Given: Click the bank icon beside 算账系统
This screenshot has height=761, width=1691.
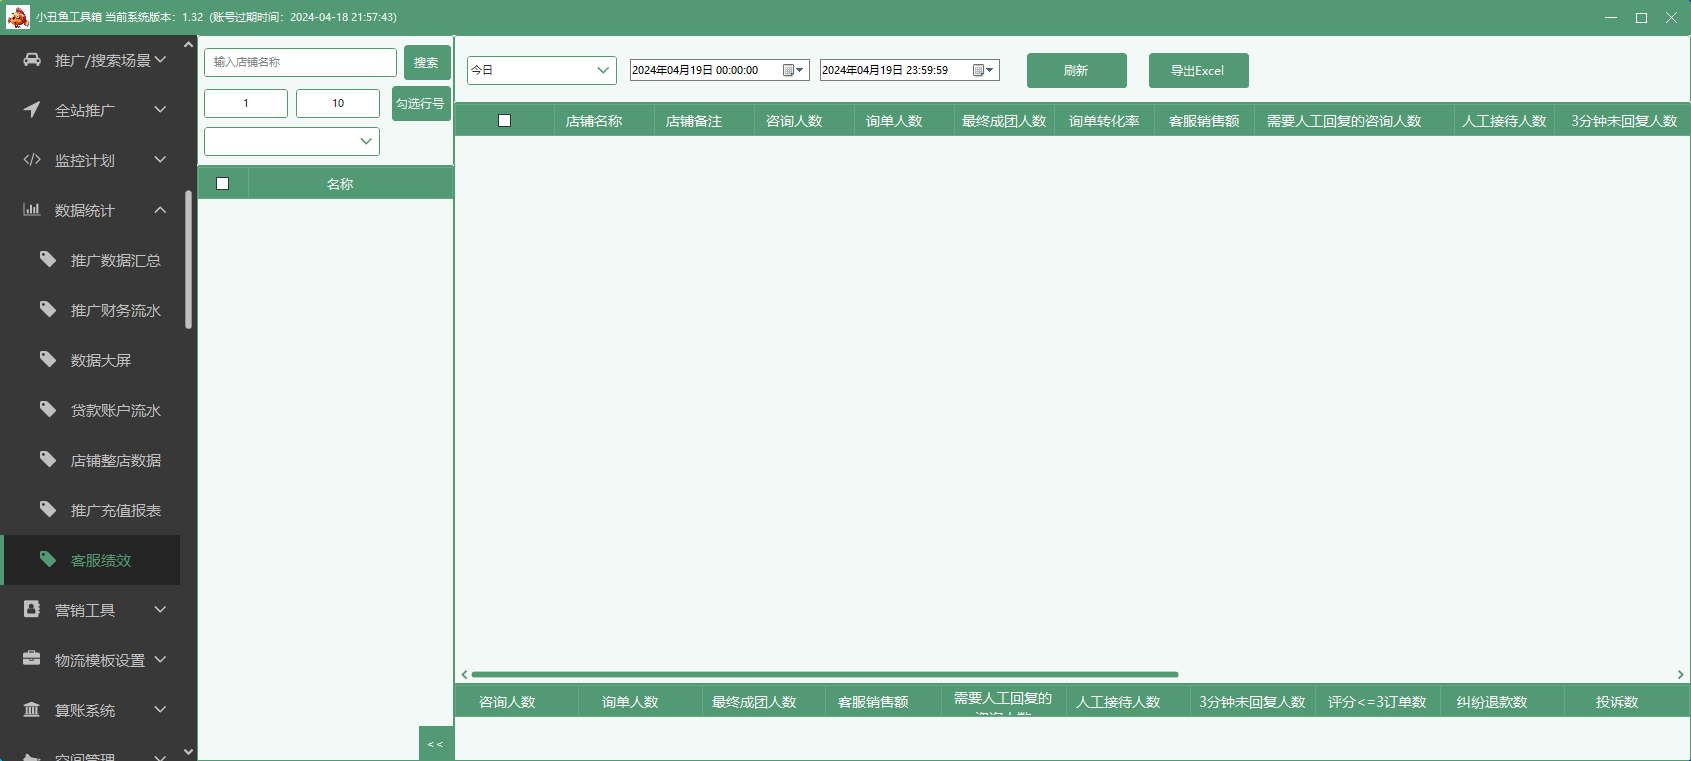Looking at the screenshot, I should 32,709.
